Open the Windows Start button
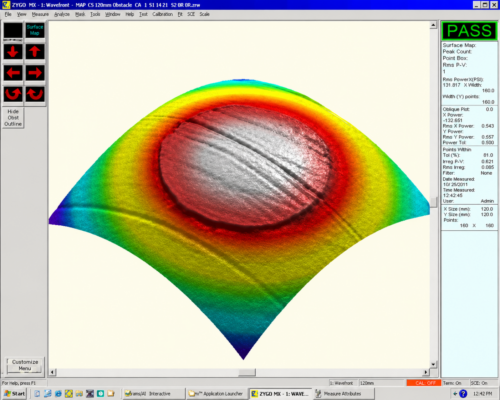The width and height of the screenshot is (500, 400). (14, 394)
